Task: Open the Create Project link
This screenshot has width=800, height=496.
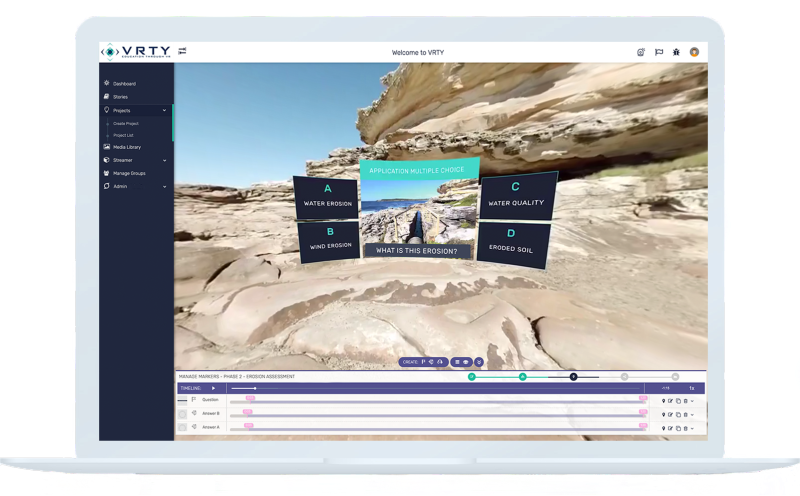Action: [126, 123]
